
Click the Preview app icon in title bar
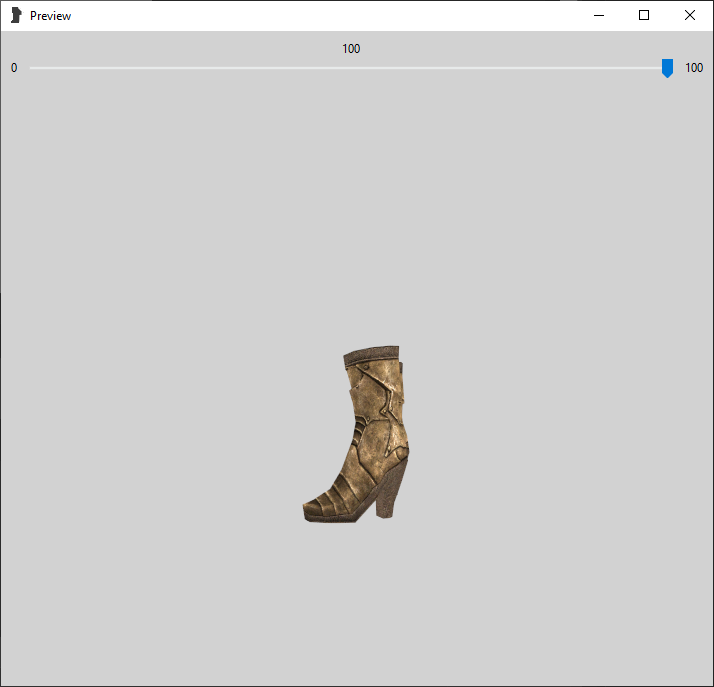tap(16, 15)
